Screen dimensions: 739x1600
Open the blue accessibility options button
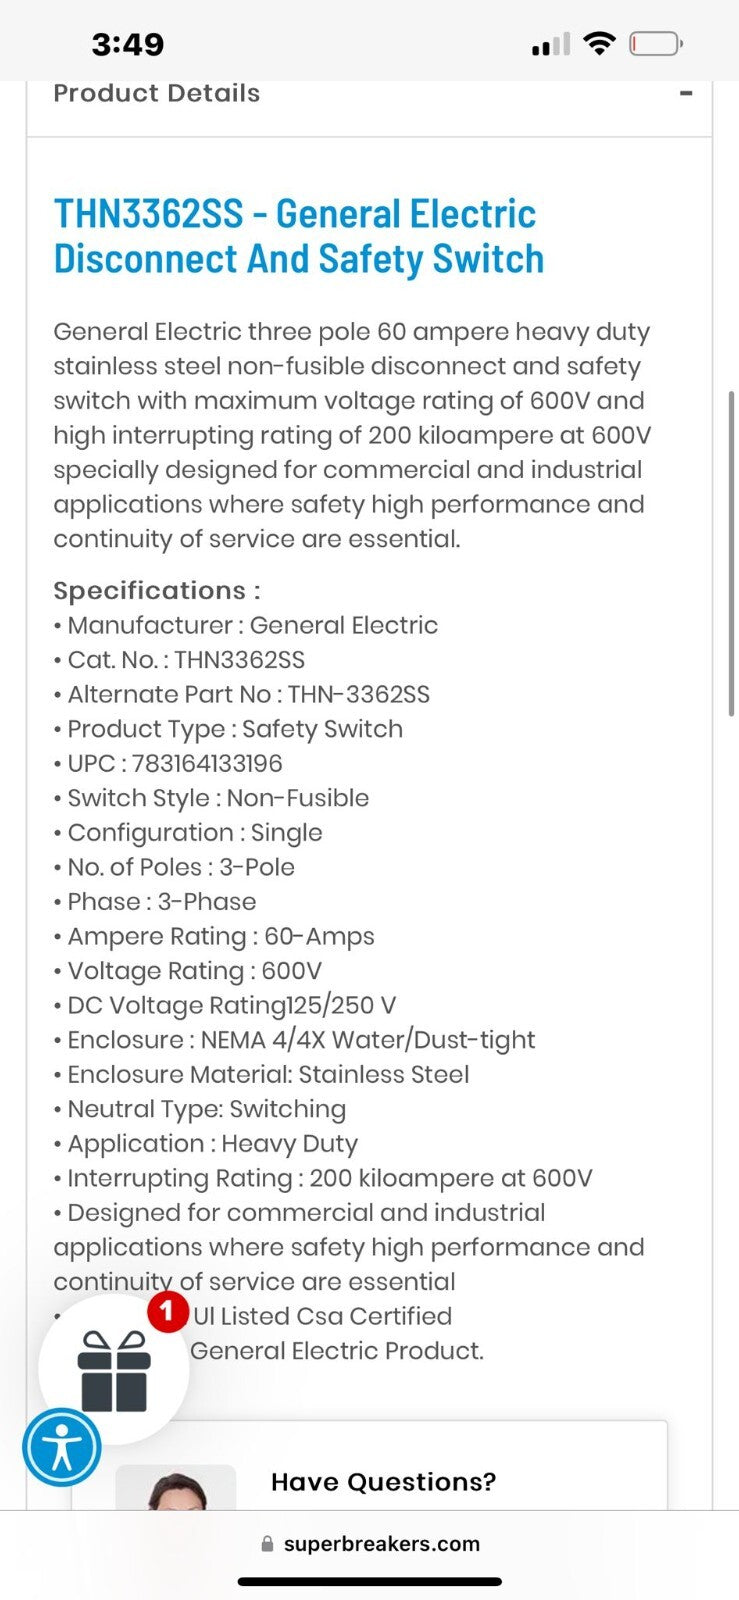click(x=62, y=1447)
